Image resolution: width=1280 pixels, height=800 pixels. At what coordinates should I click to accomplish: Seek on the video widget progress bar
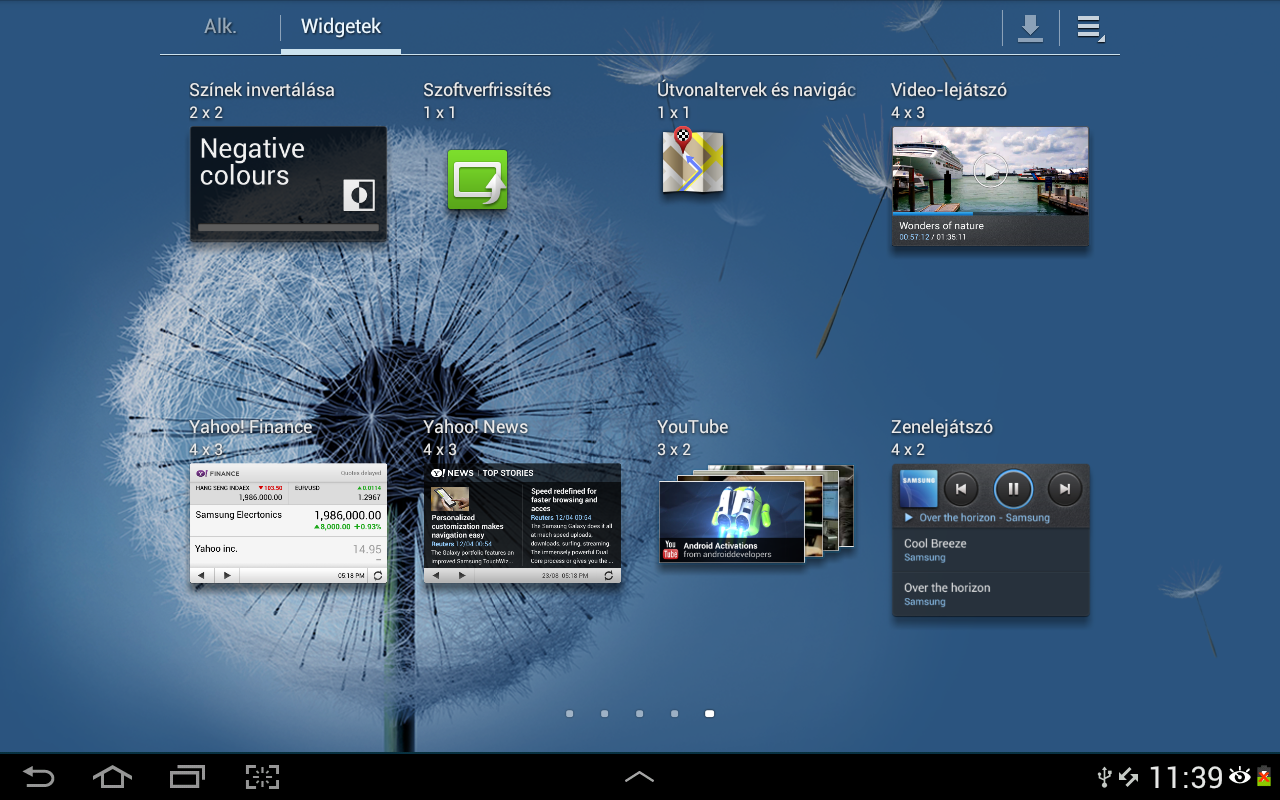point(990,213)
